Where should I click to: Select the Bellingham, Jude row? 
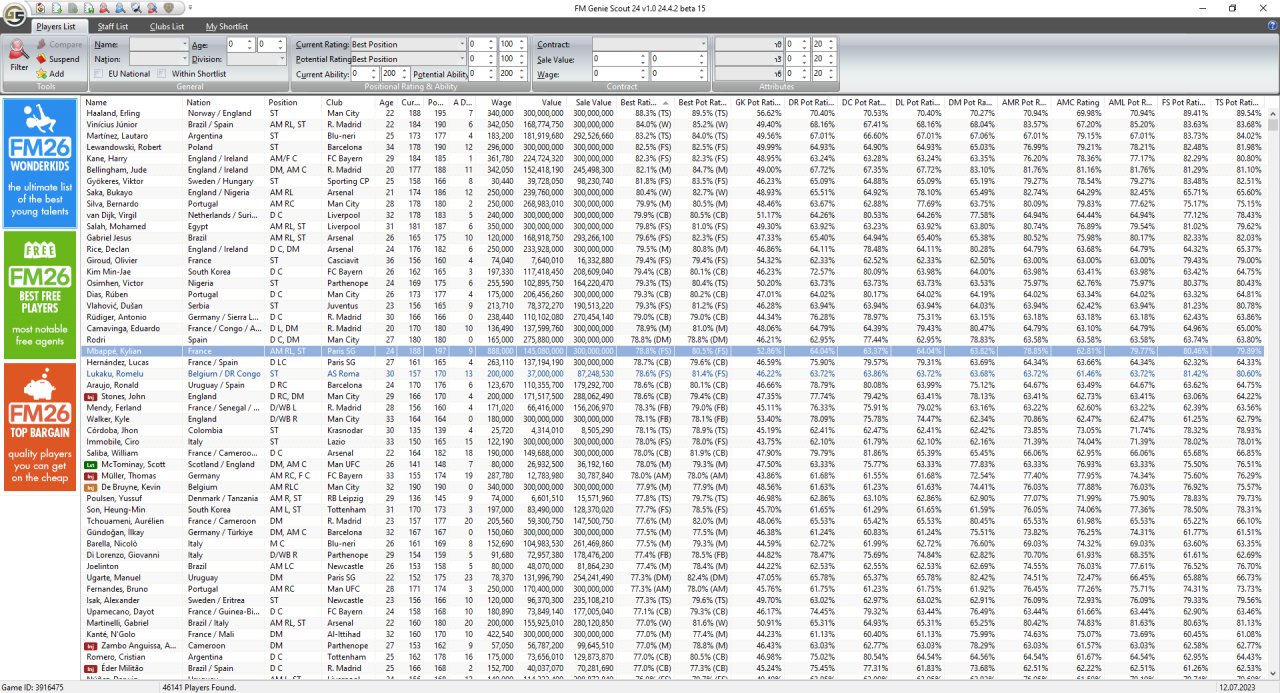click(x=674, y=170)
